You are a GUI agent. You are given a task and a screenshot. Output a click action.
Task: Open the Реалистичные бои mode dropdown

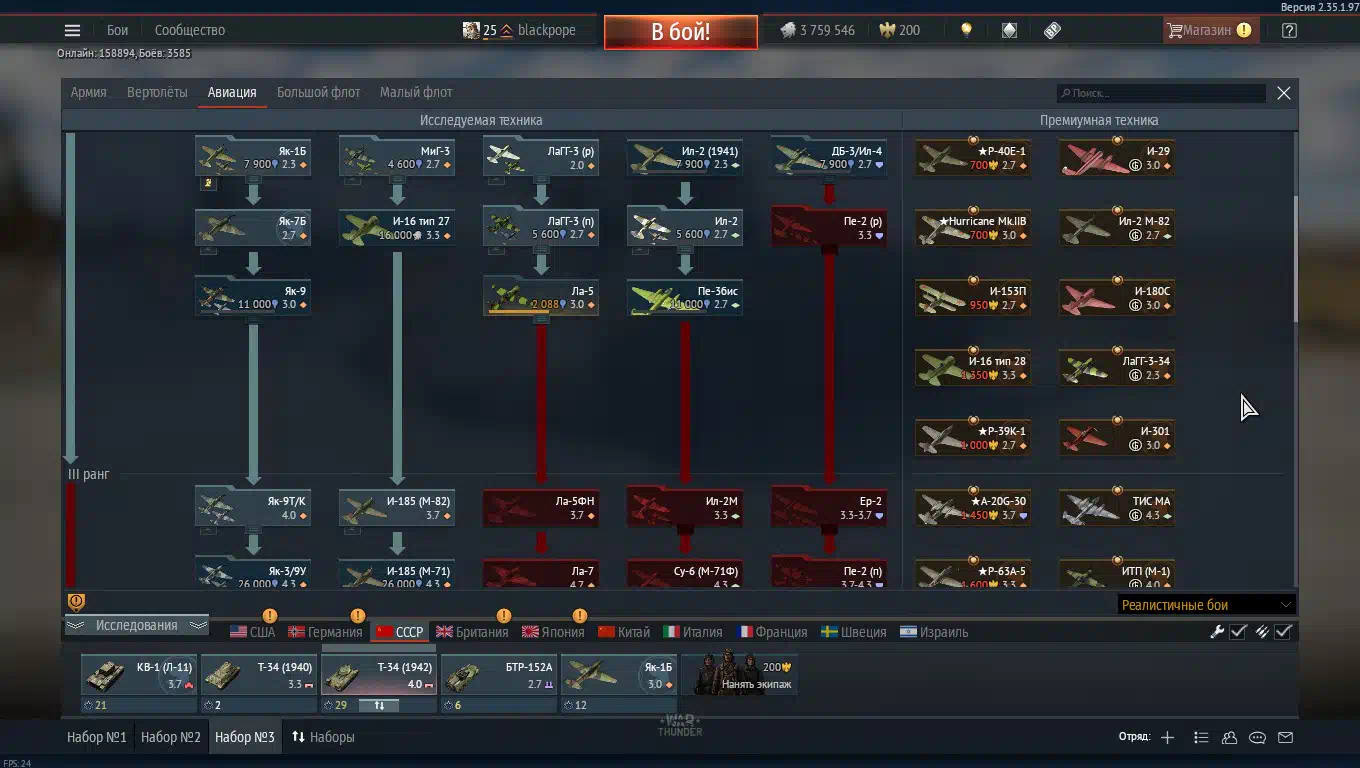pyautogui.click(x=1206, y=604)
